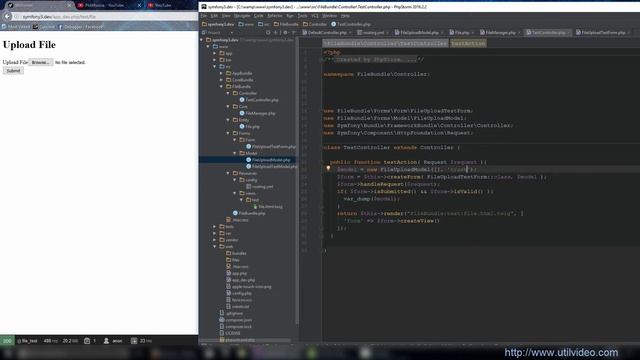Click the Browse button in upload form
This screenshot has width=640, height=360.
tap(41, 62)
